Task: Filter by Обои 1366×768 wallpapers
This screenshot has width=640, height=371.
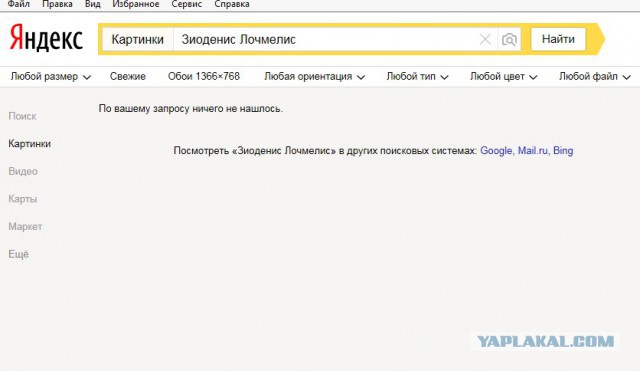Action: click(x=204, y=77)
